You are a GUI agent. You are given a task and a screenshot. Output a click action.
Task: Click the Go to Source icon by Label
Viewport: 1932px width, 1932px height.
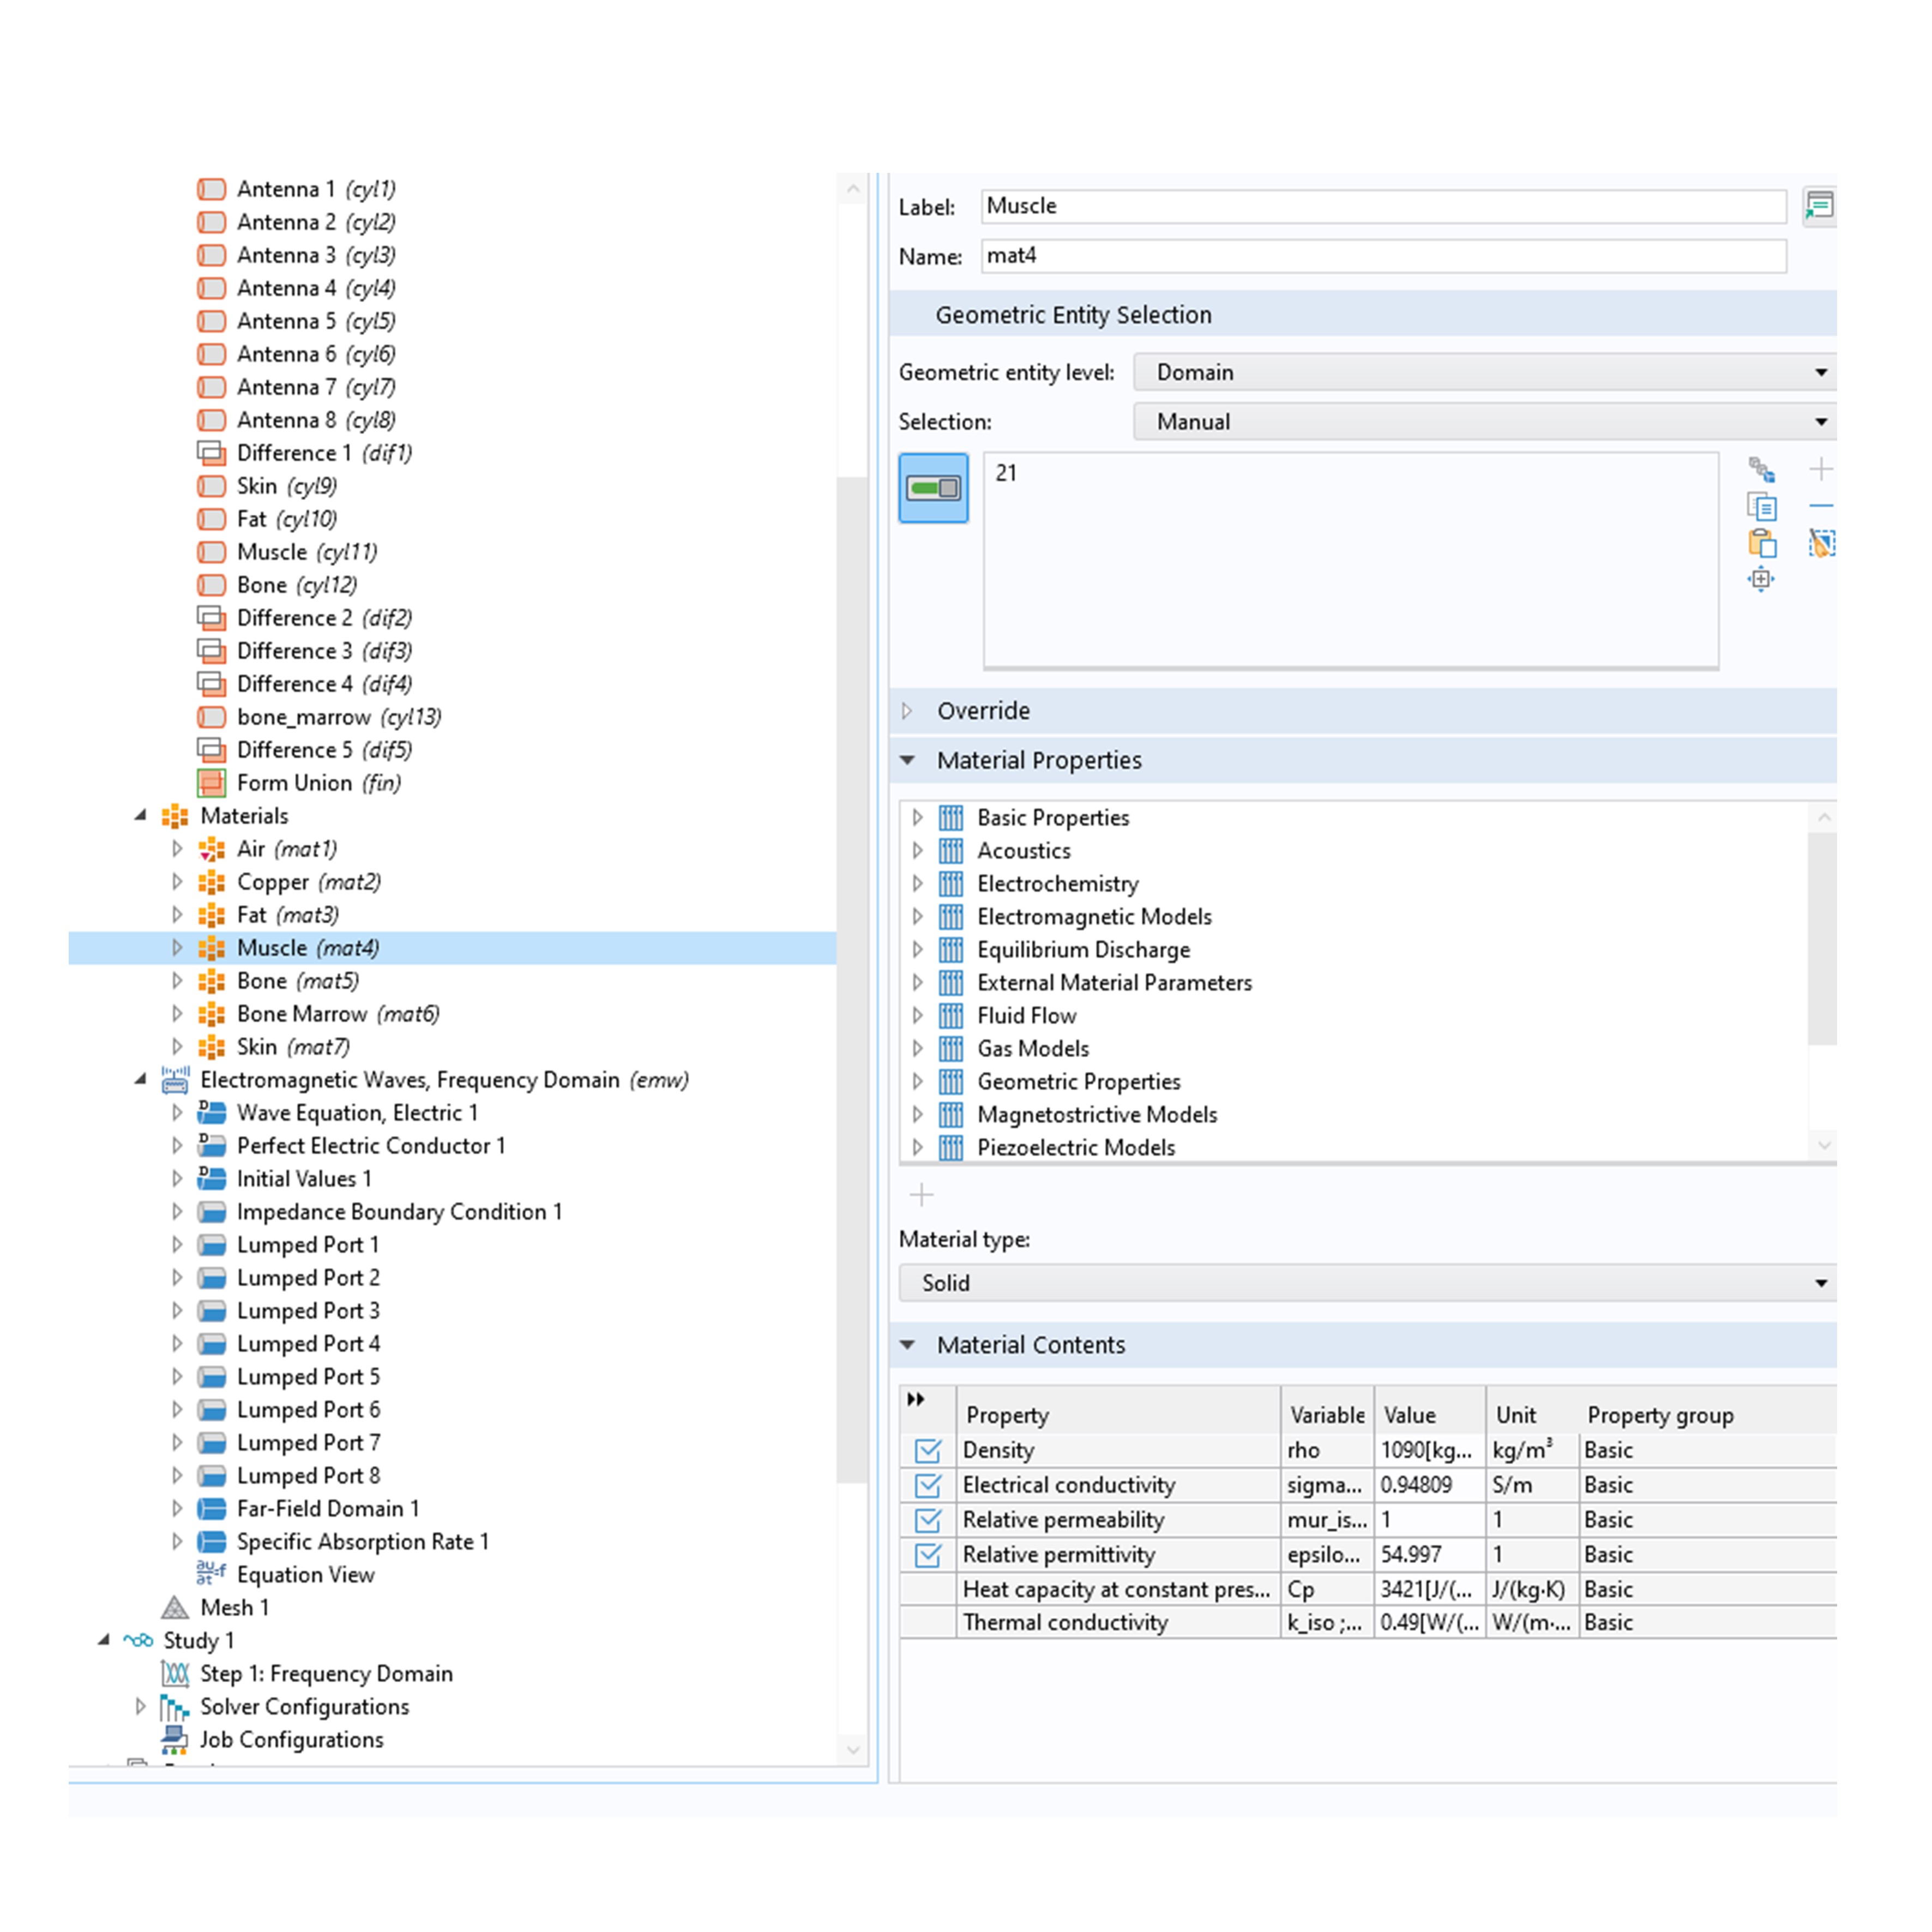pos(1818,206)
